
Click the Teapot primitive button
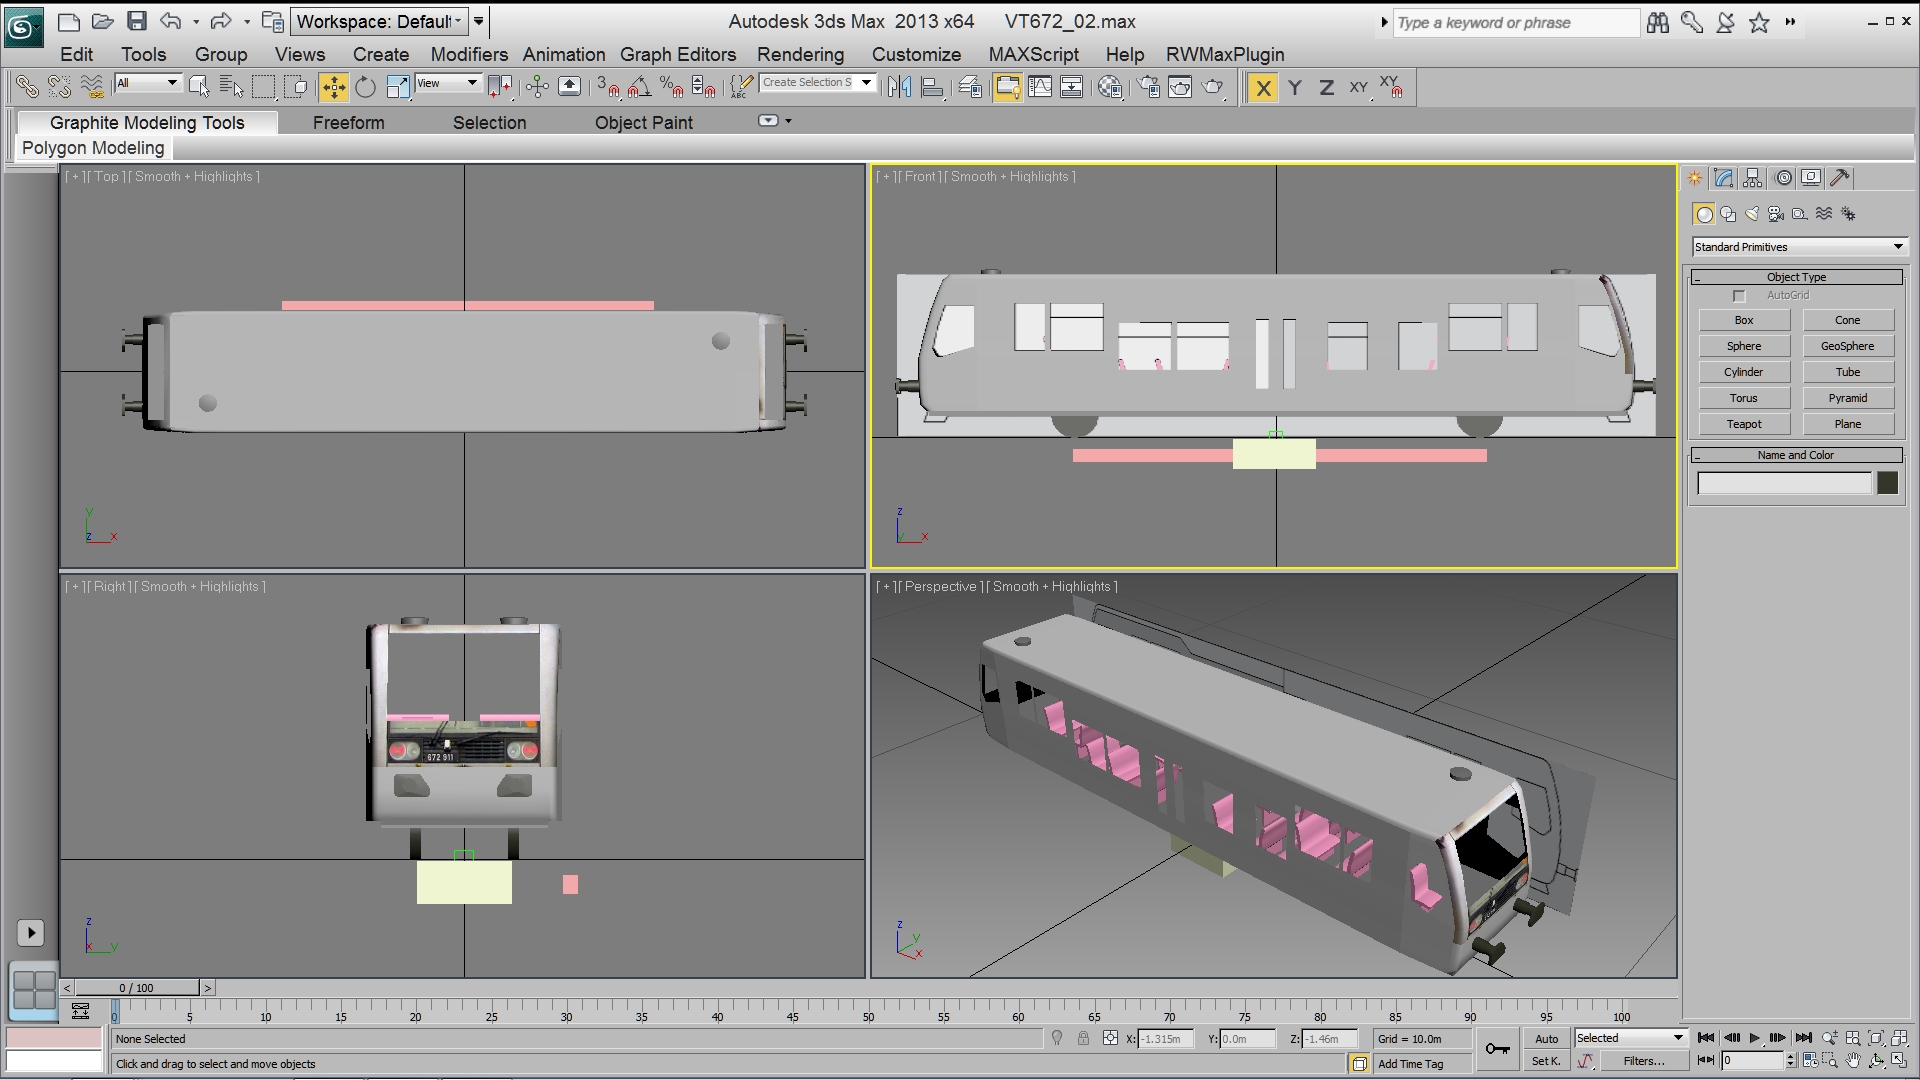[1744, 424]
